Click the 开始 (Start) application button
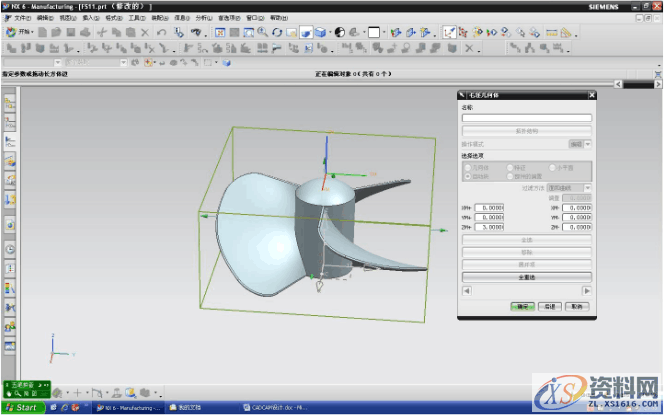 23,32
